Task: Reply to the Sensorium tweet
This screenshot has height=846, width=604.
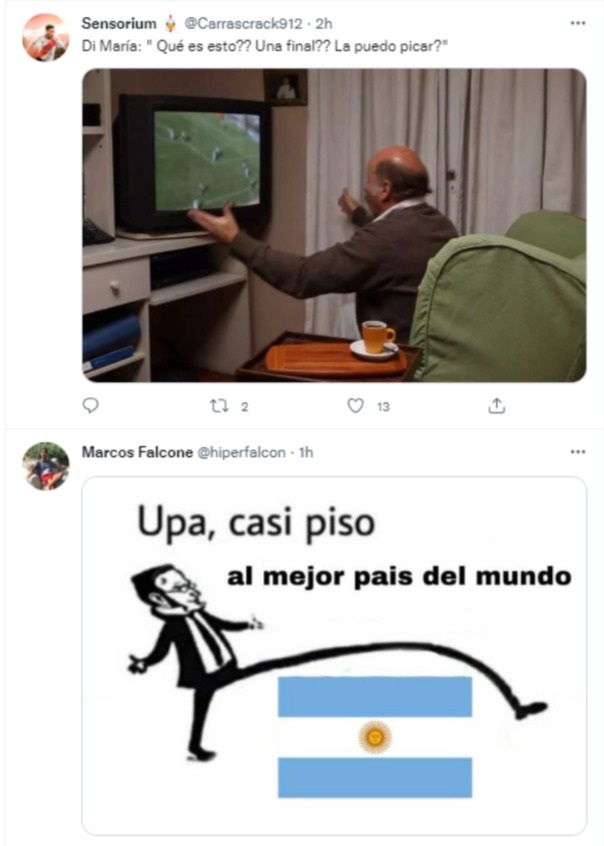Action: pyautogui.click(x=90, y=405)
